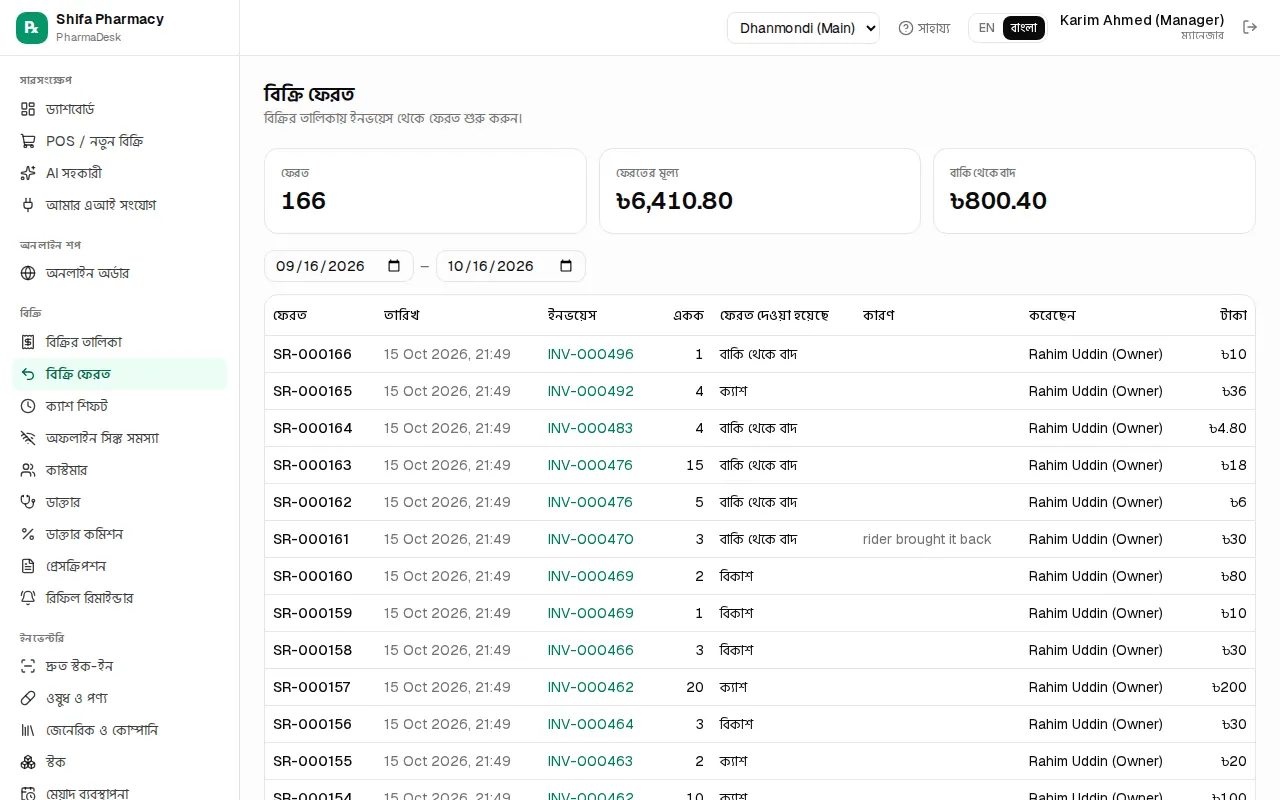This screenshot has width=1280, height=800.
Task: Open the Dhanmondi (Main) branch dropdown
Action: point(803,28)
